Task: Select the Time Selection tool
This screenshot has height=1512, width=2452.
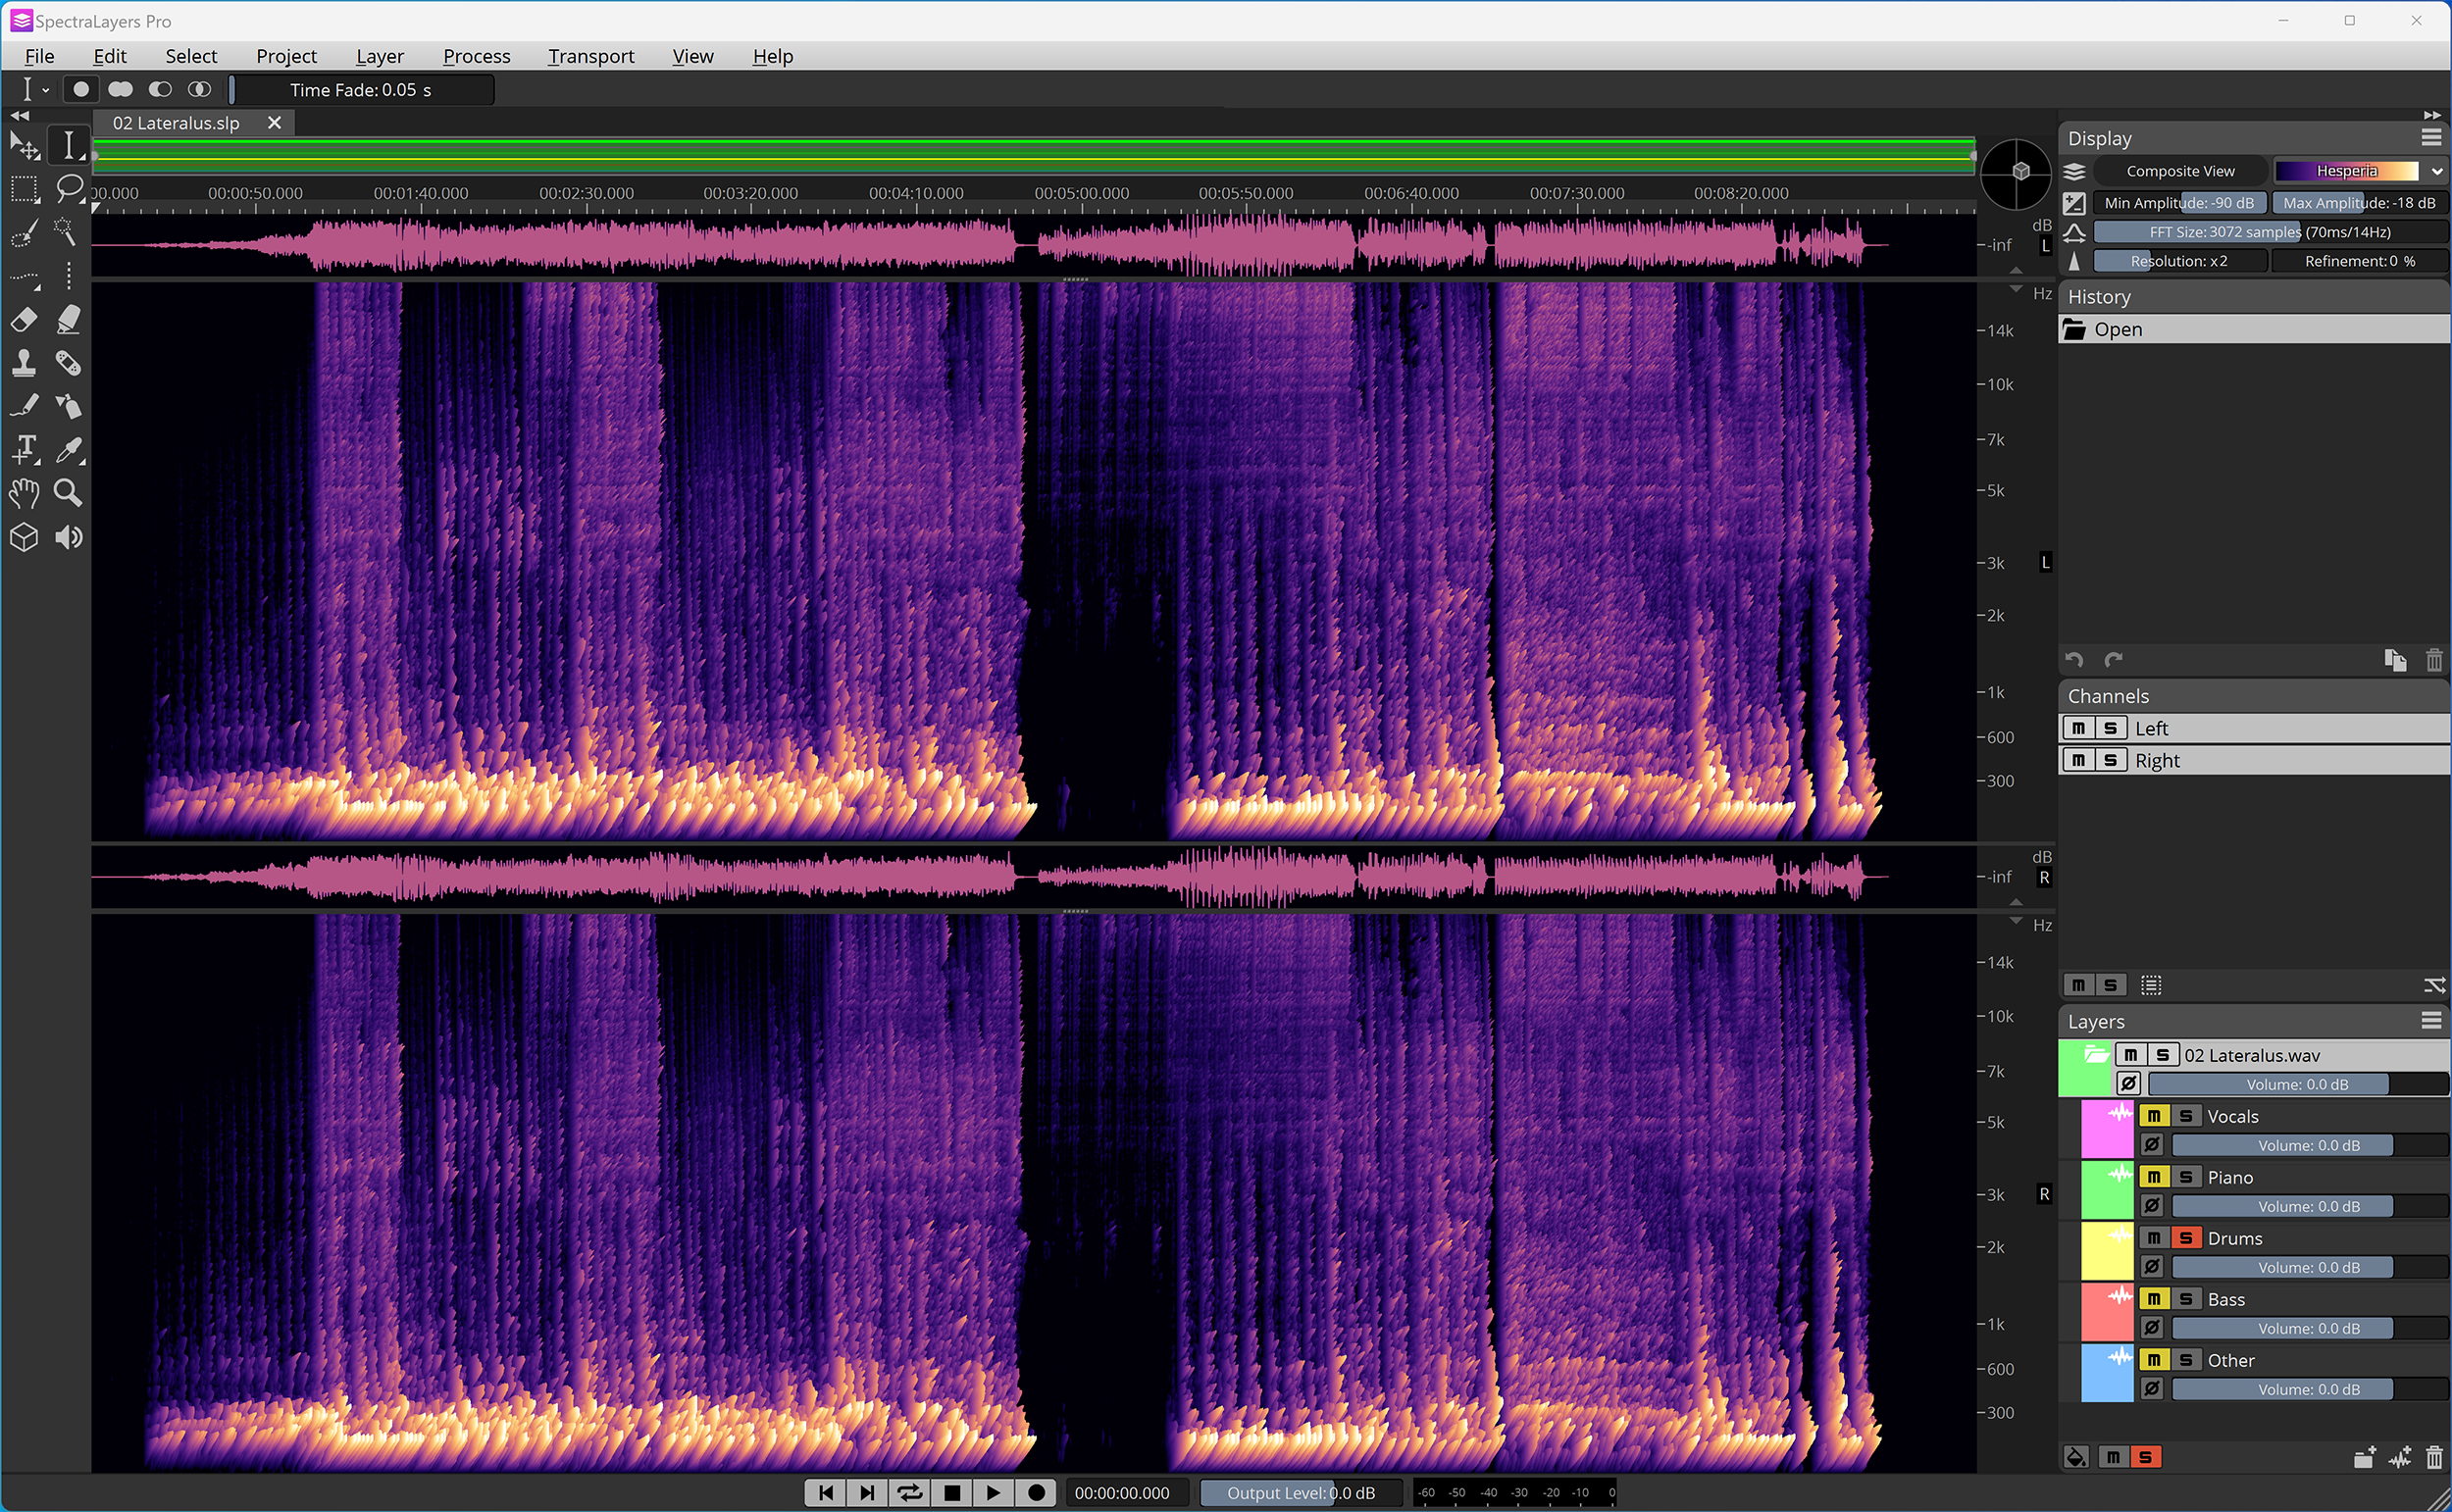Action: pos(68,146)
